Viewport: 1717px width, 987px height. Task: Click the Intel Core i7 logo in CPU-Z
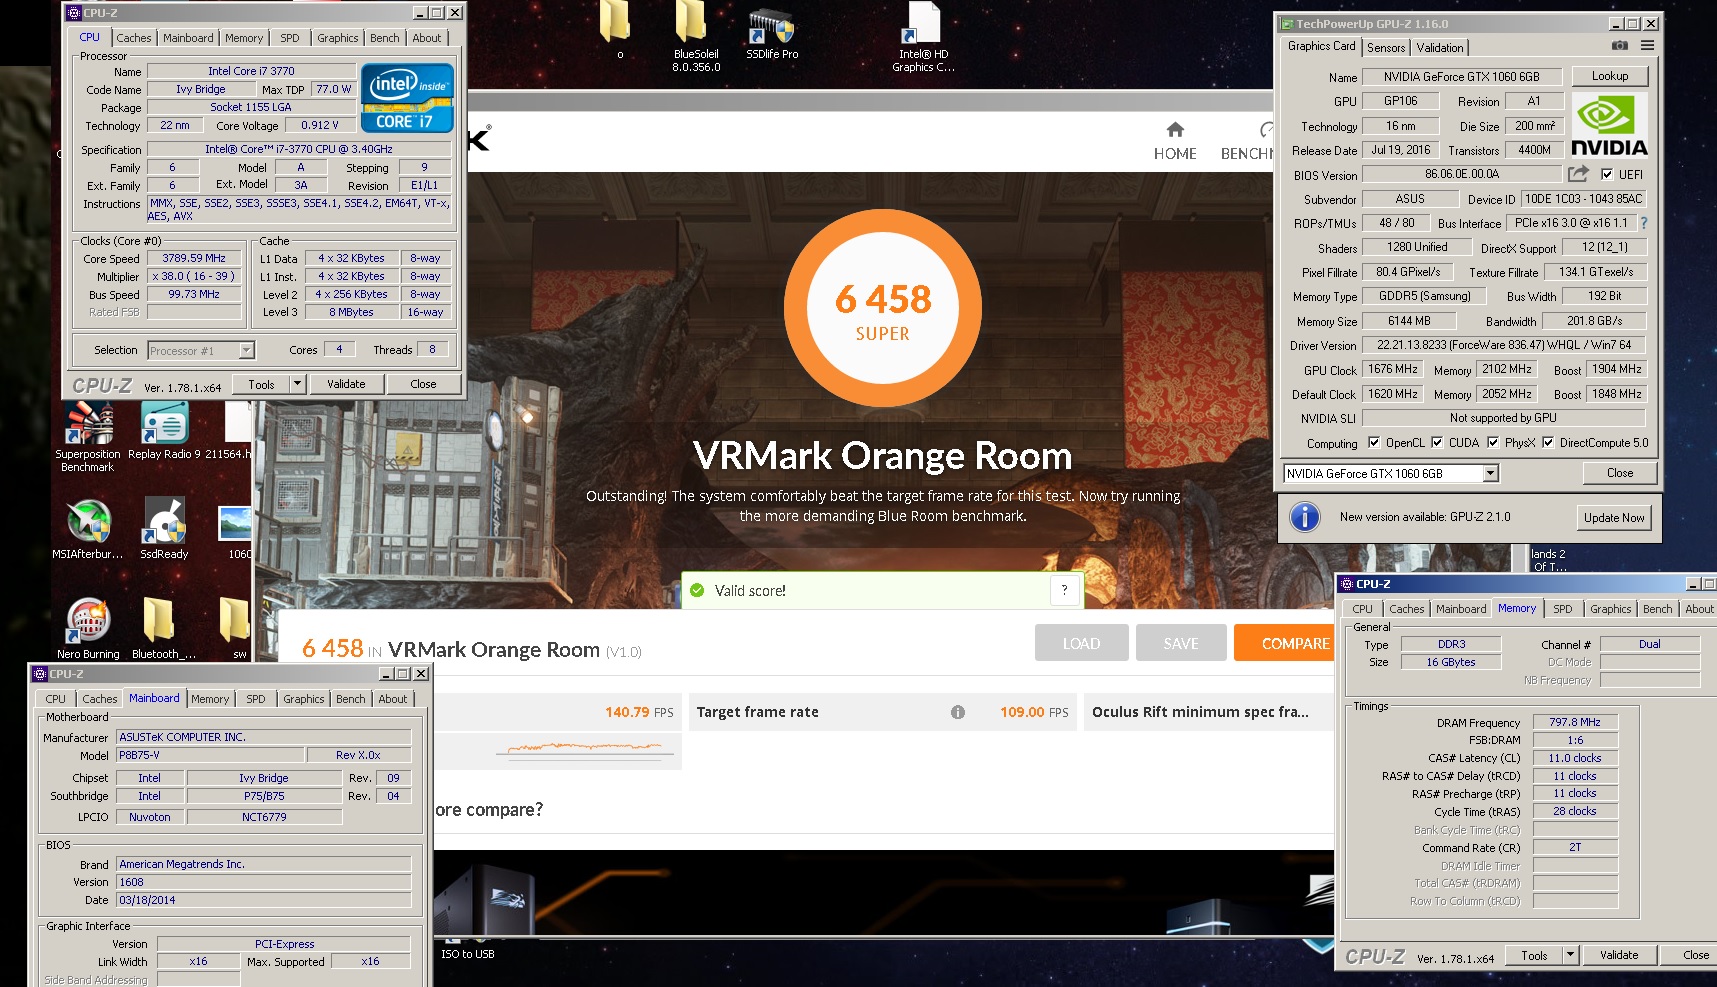click(407, 97)
